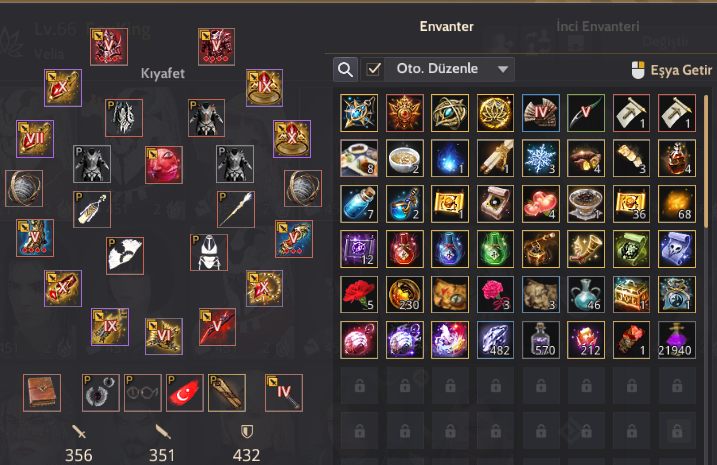
Task: Select the Kıyafet label
Action: (163, 73)
